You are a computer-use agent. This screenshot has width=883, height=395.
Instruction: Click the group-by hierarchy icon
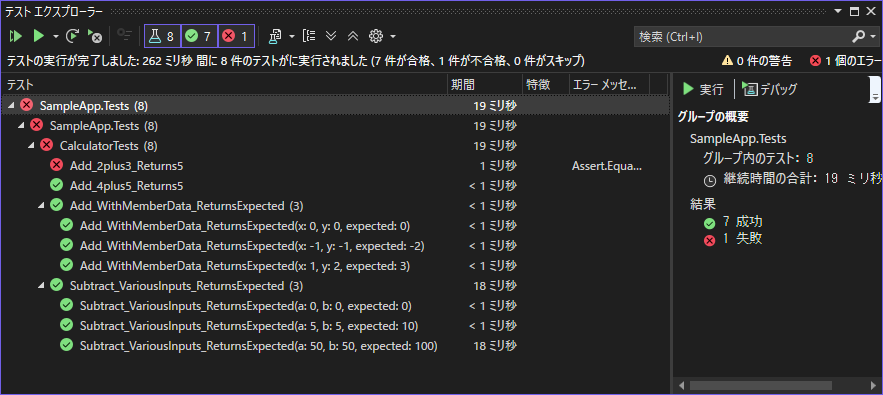309,37
